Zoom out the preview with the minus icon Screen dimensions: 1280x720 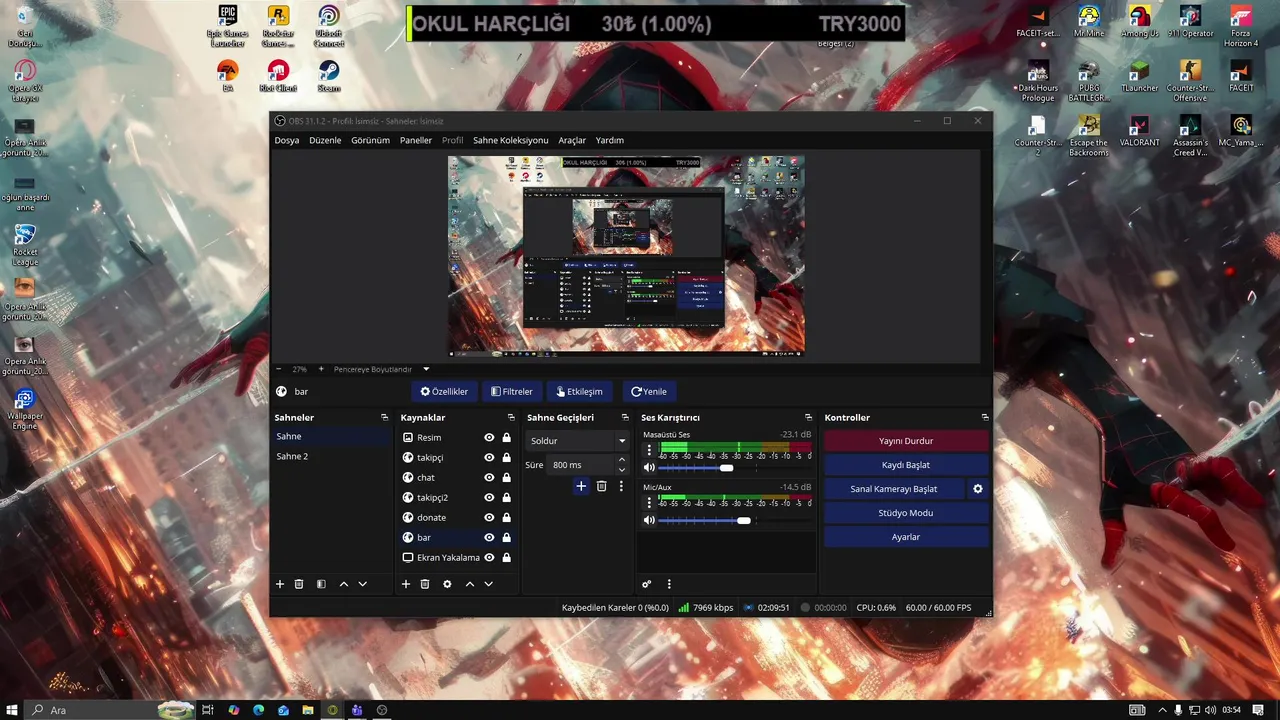point(277,369)
